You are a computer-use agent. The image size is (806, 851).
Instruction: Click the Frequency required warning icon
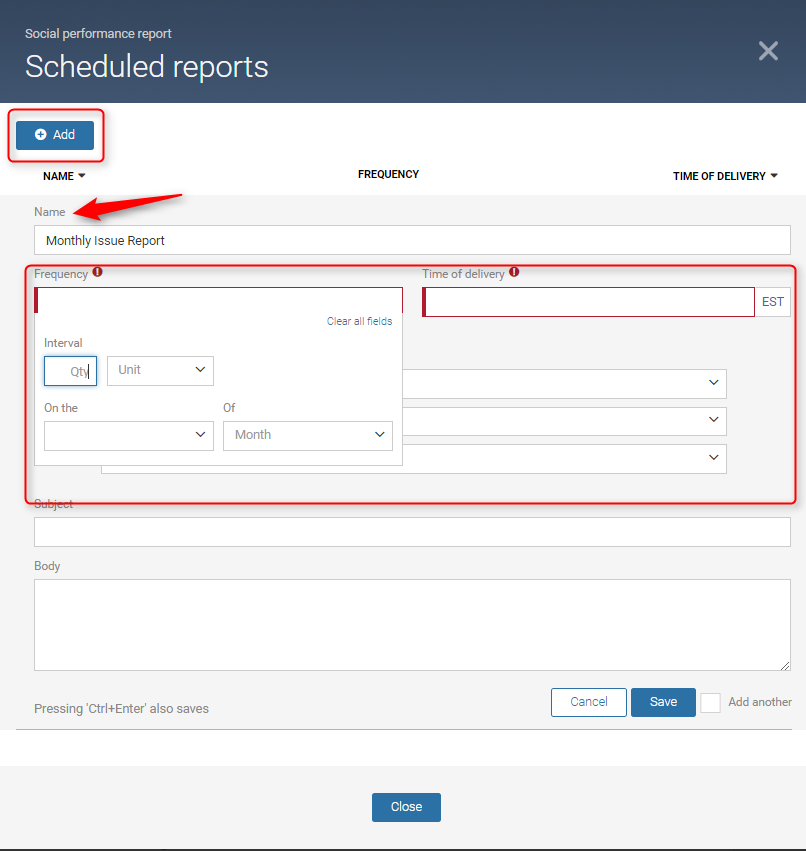pos(97,272)
